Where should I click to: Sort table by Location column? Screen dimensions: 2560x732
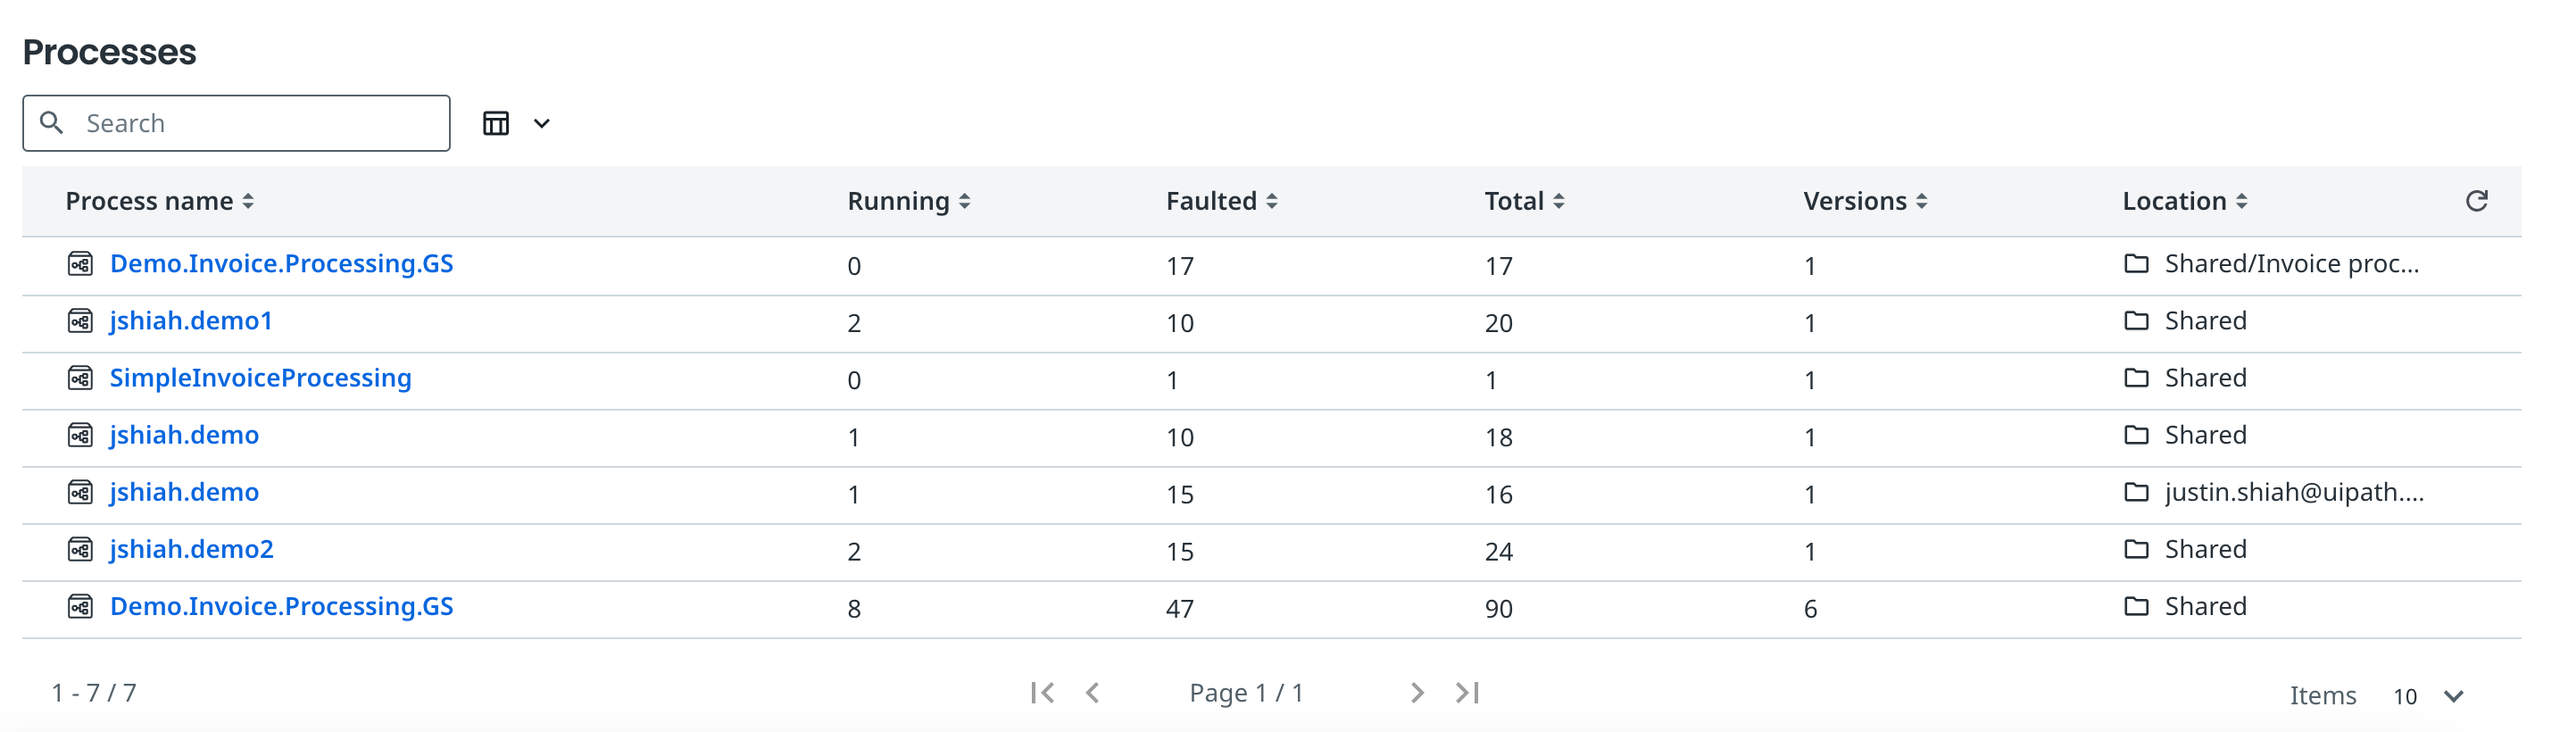pos(2185,201)
